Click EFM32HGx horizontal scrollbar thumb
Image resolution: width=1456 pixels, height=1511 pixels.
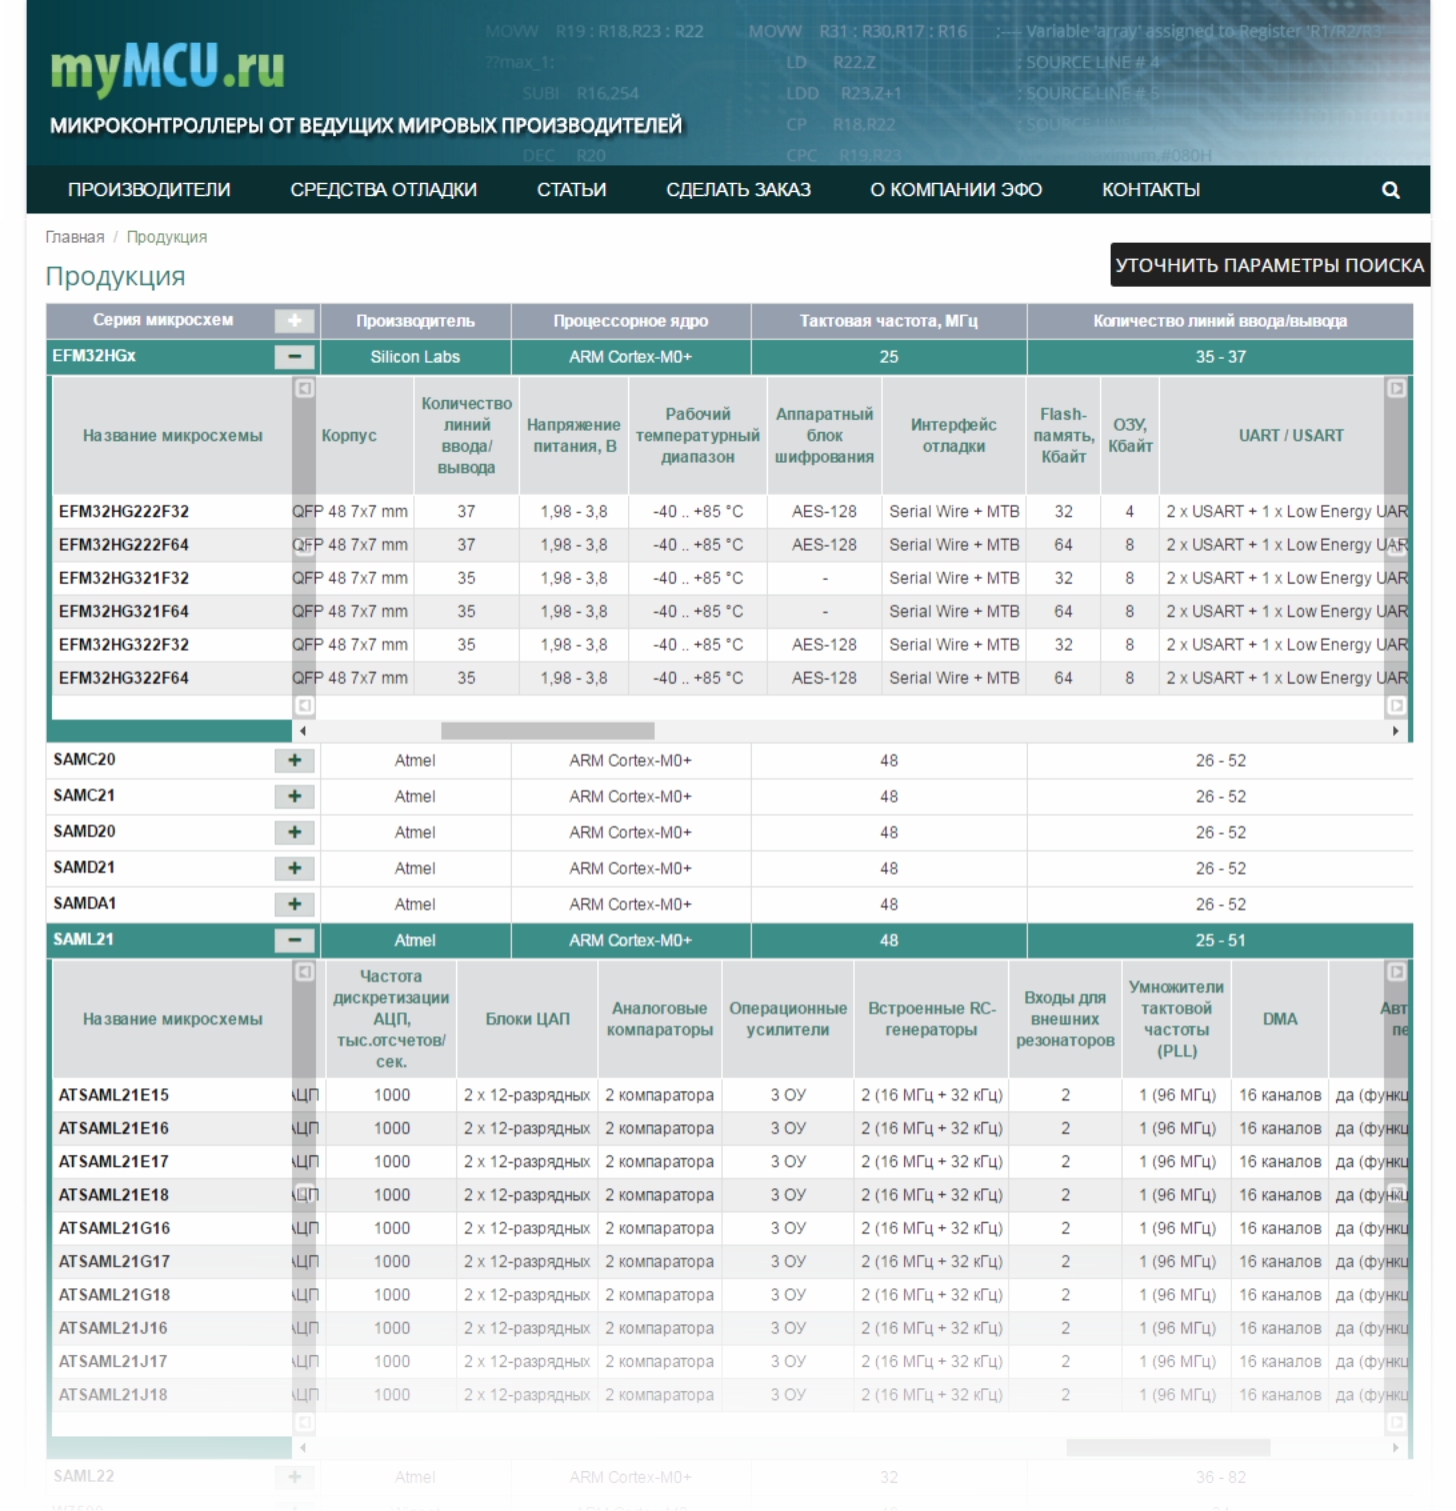pyautogui.click(x=548, y=731)
